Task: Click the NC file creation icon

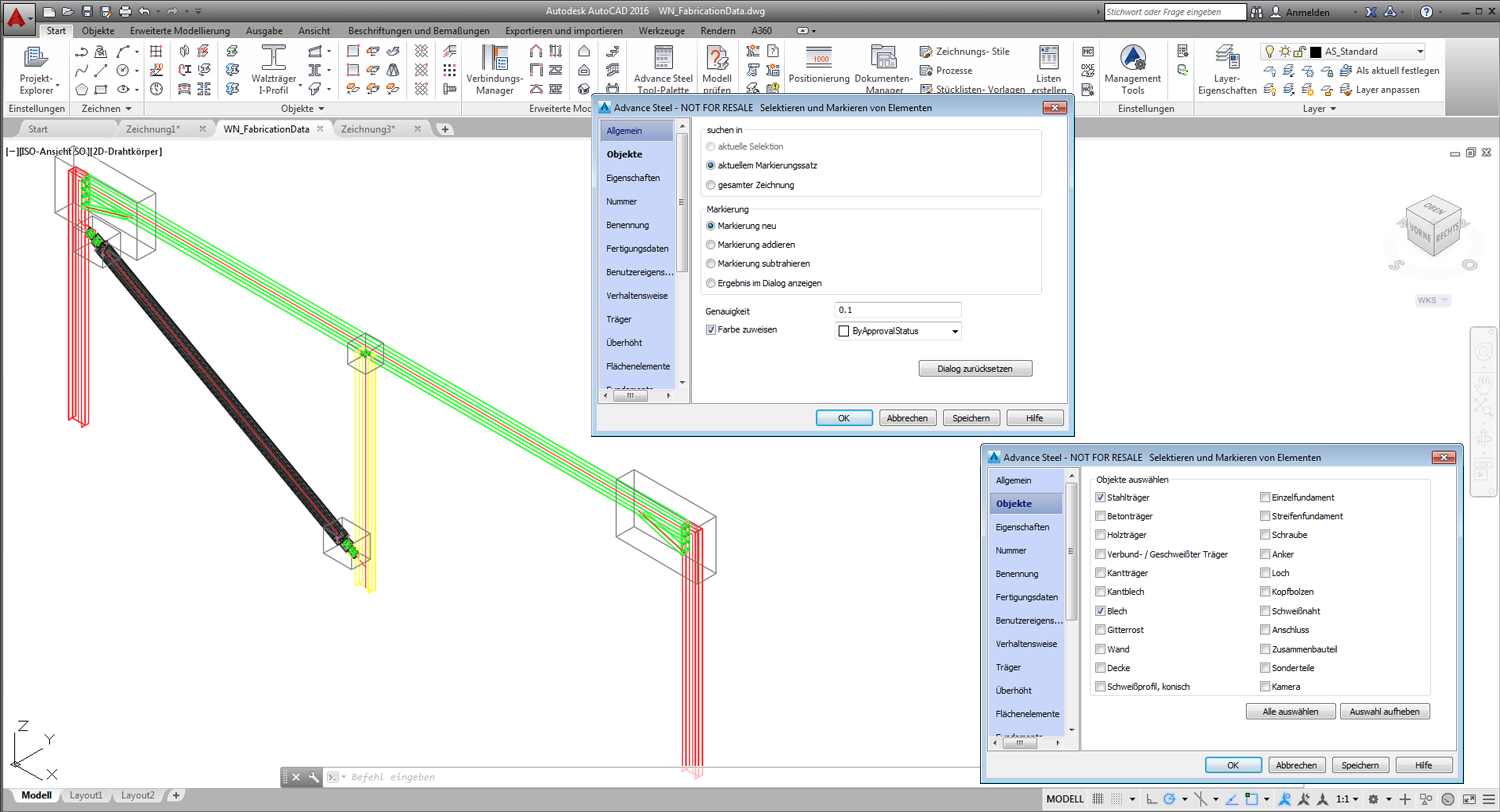Action: click(x=1087, y=51)
